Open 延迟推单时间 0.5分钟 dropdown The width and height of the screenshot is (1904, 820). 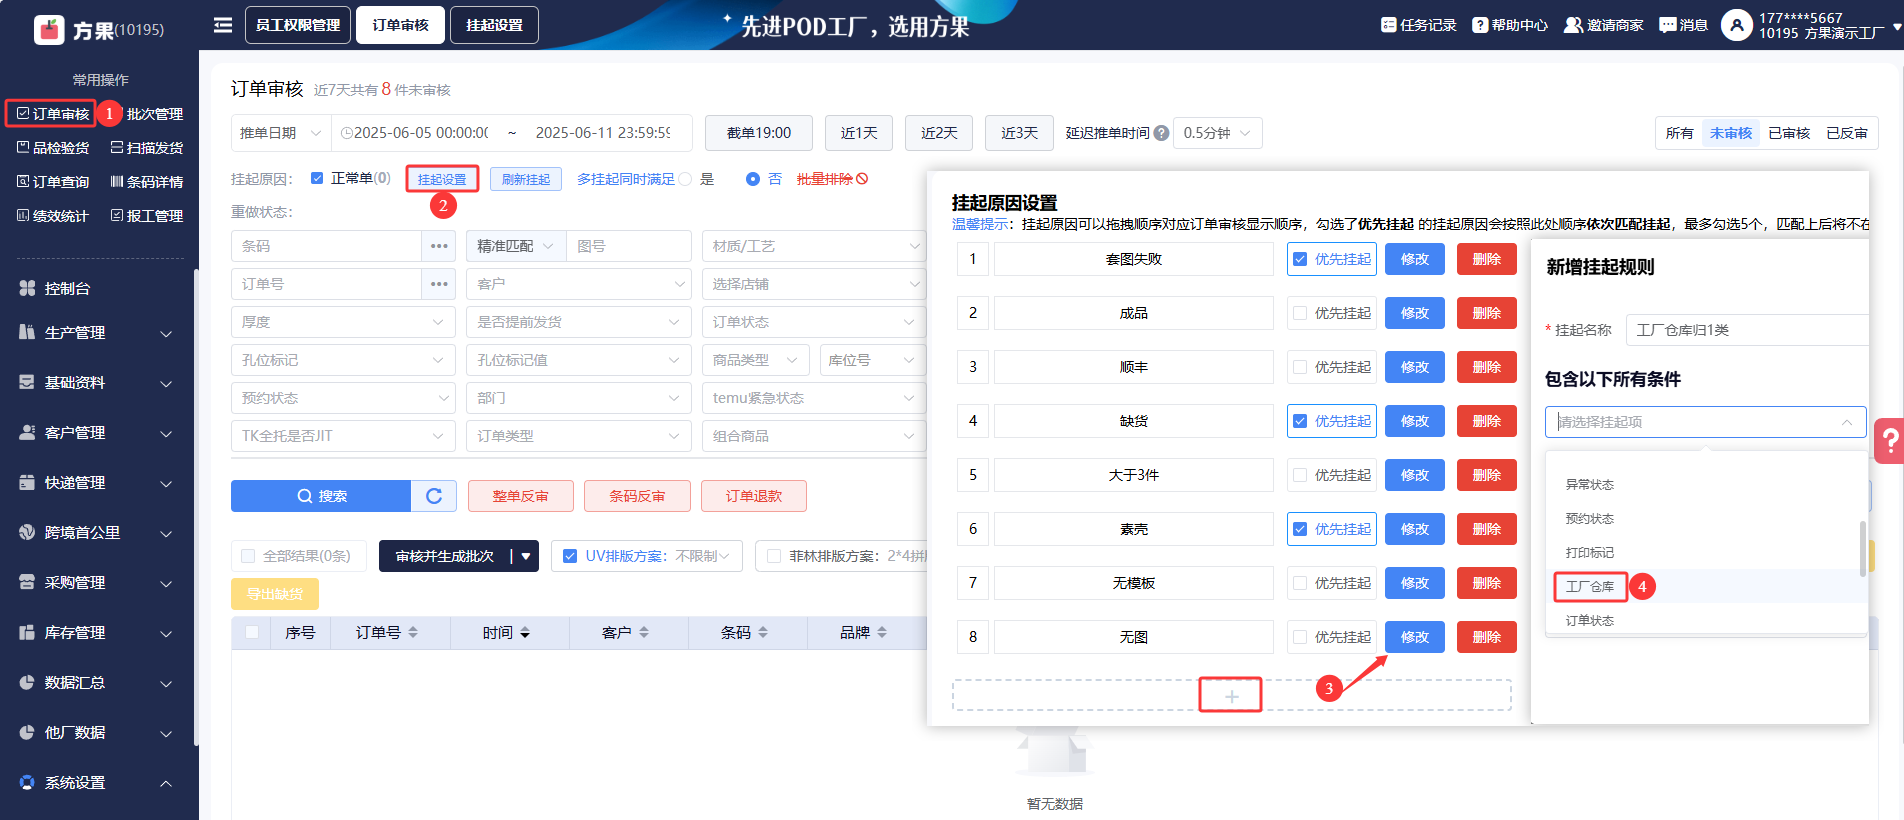click(x=1218, y=133)
